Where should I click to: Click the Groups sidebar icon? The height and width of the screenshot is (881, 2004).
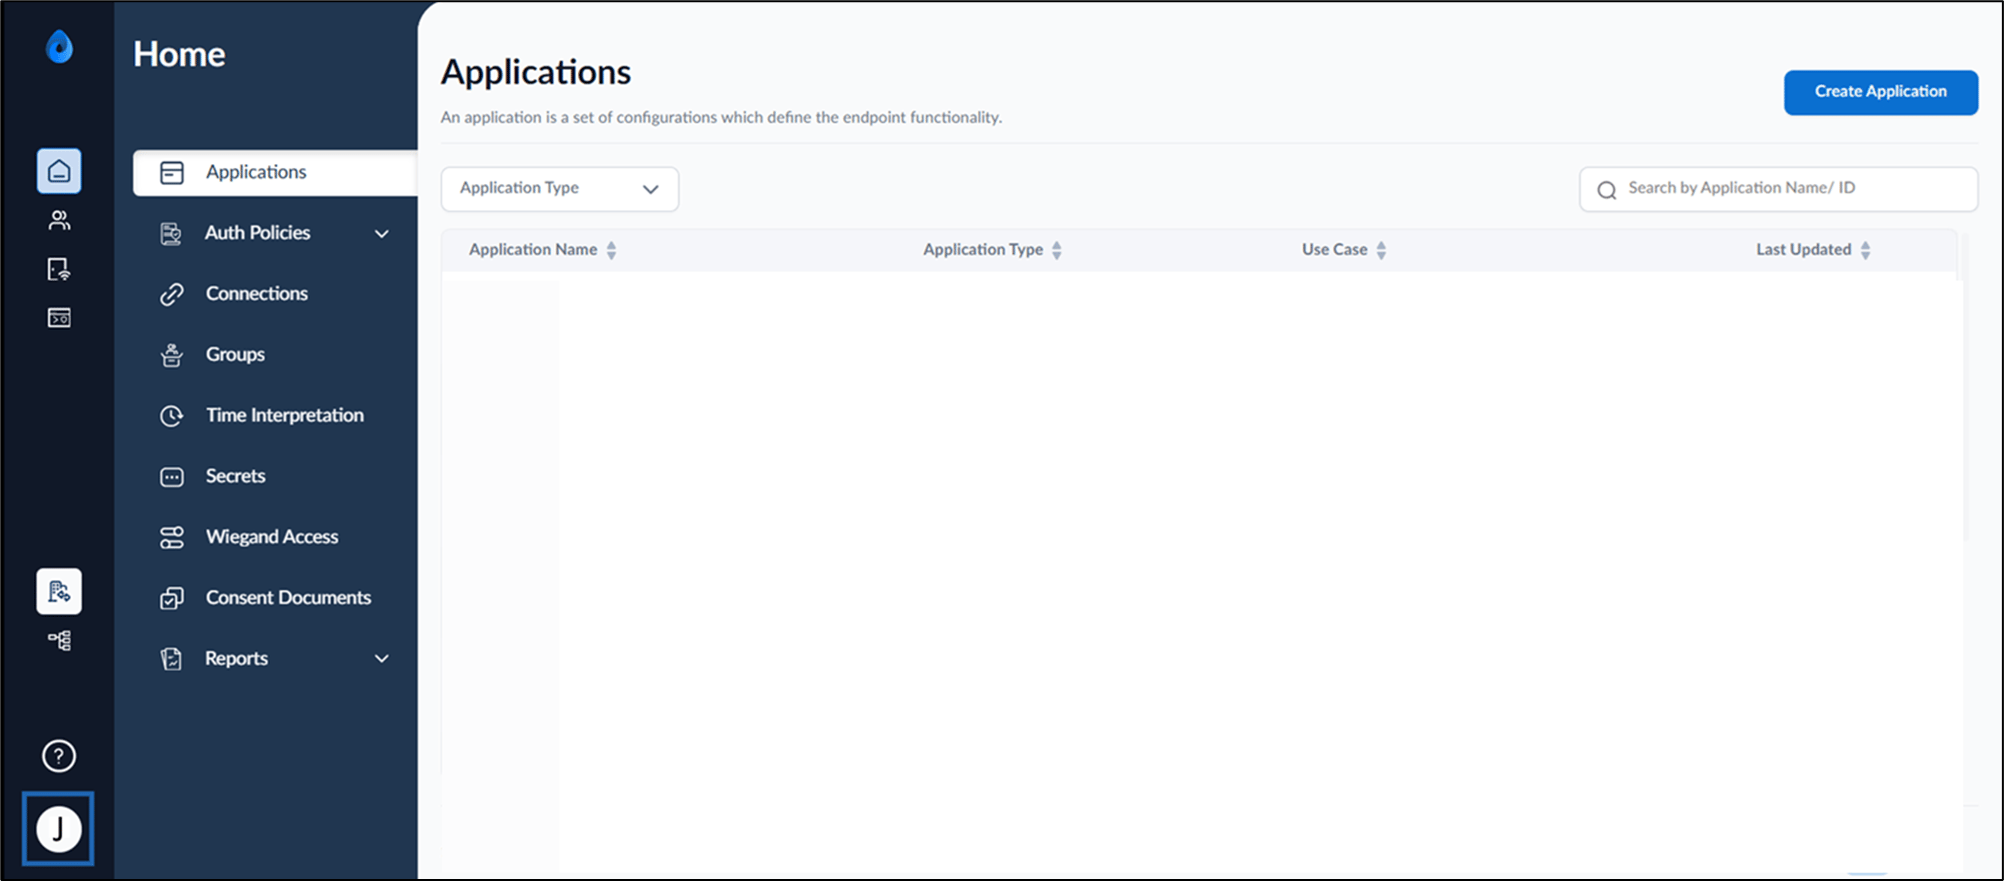[172, 355]
